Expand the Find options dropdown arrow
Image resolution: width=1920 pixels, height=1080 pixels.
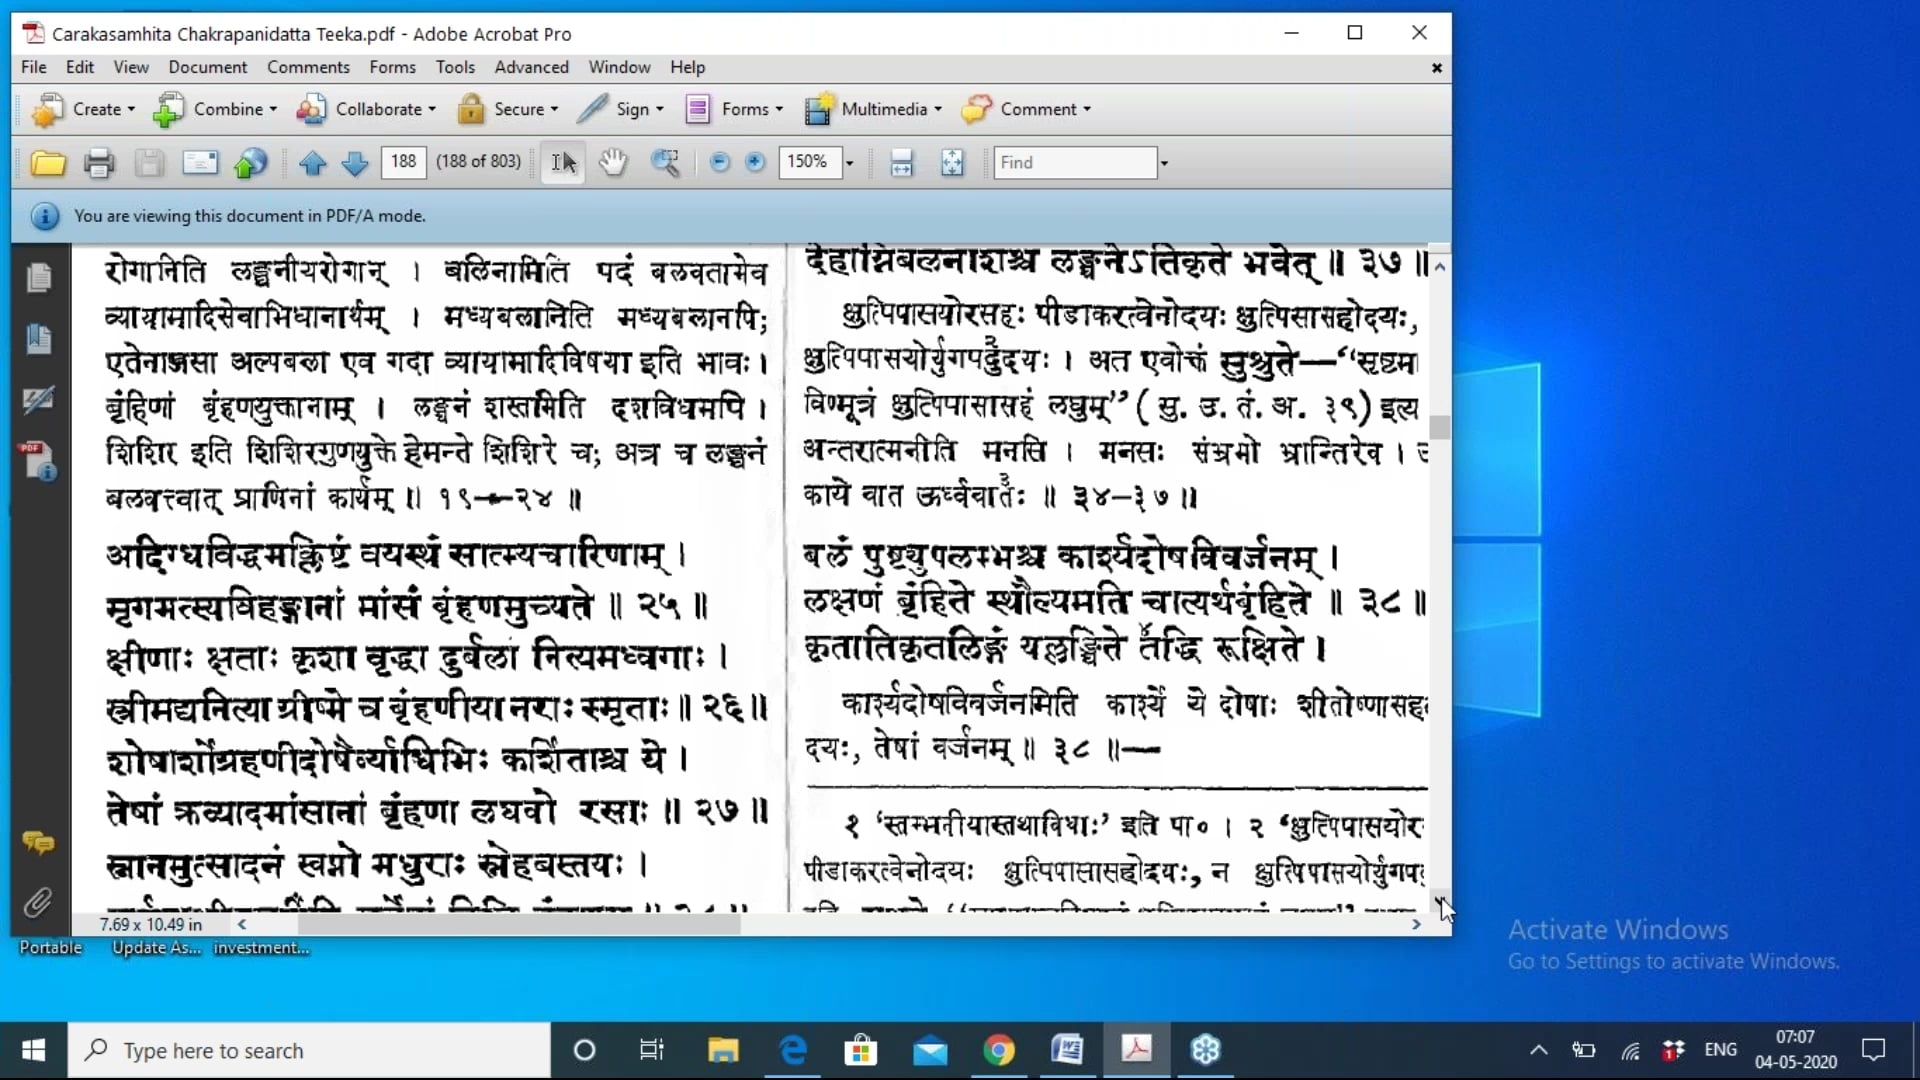click(1164, 163)
